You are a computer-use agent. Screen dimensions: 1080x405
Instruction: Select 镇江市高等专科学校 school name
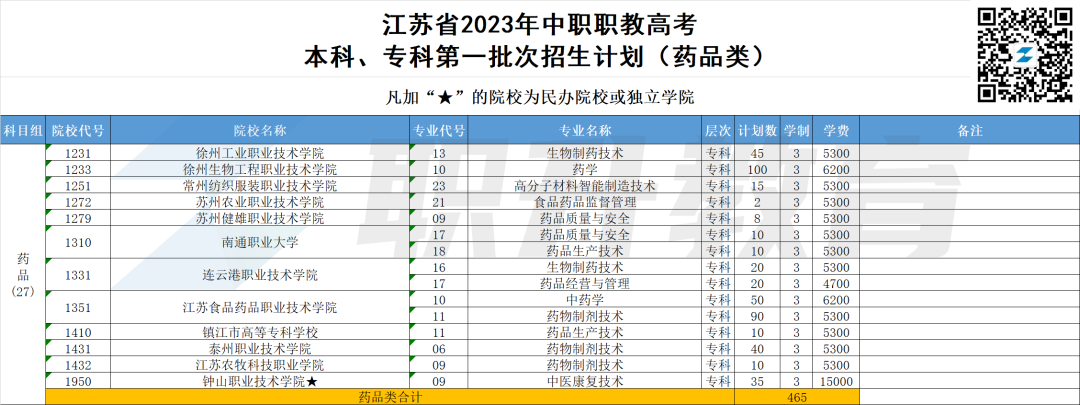coord(260,332)
